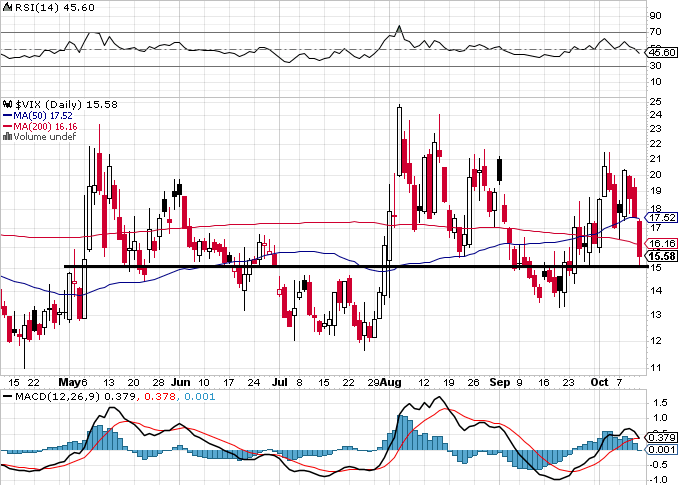The width and height of the screenshot is (686, 485).
Task: Click the Jul label on the date axis
Action: pos(279,382)
